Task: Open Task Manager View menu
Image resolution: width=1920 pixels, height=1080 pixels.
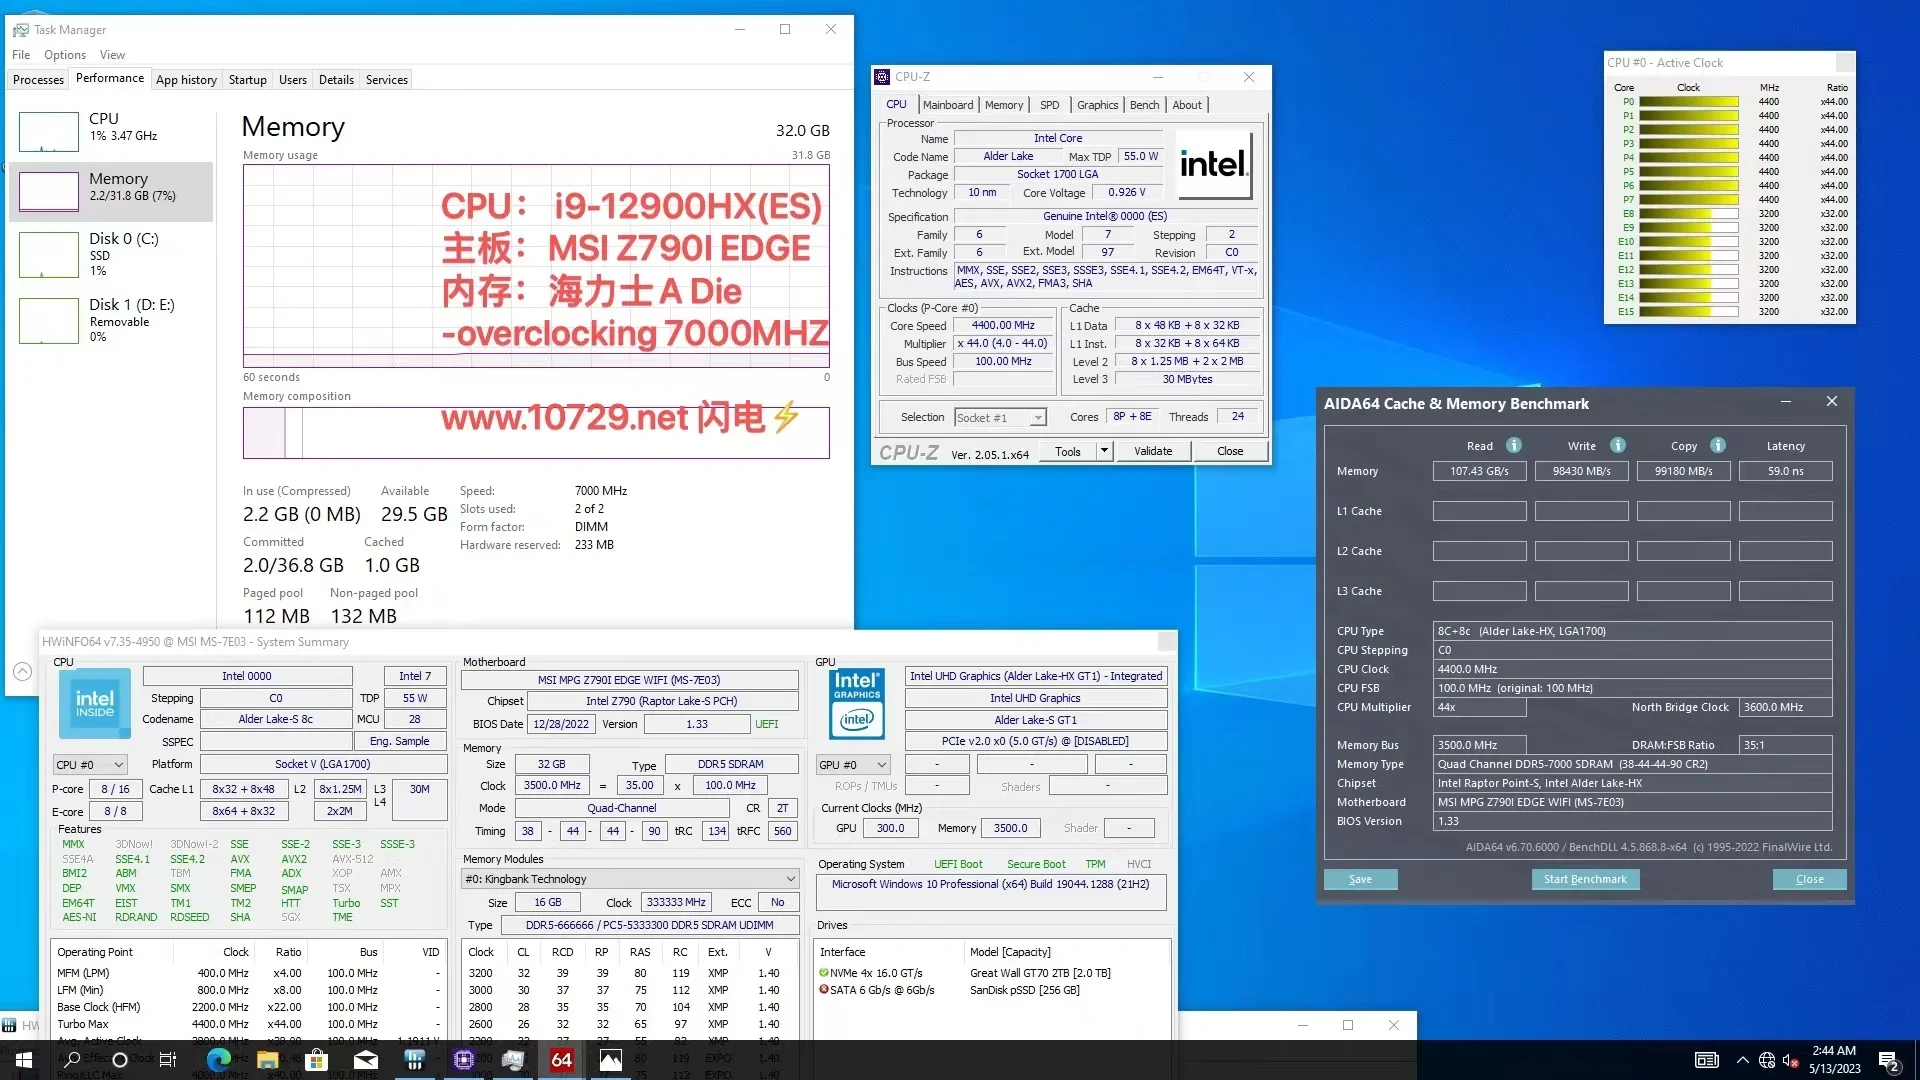Action: tap(112, 55)
